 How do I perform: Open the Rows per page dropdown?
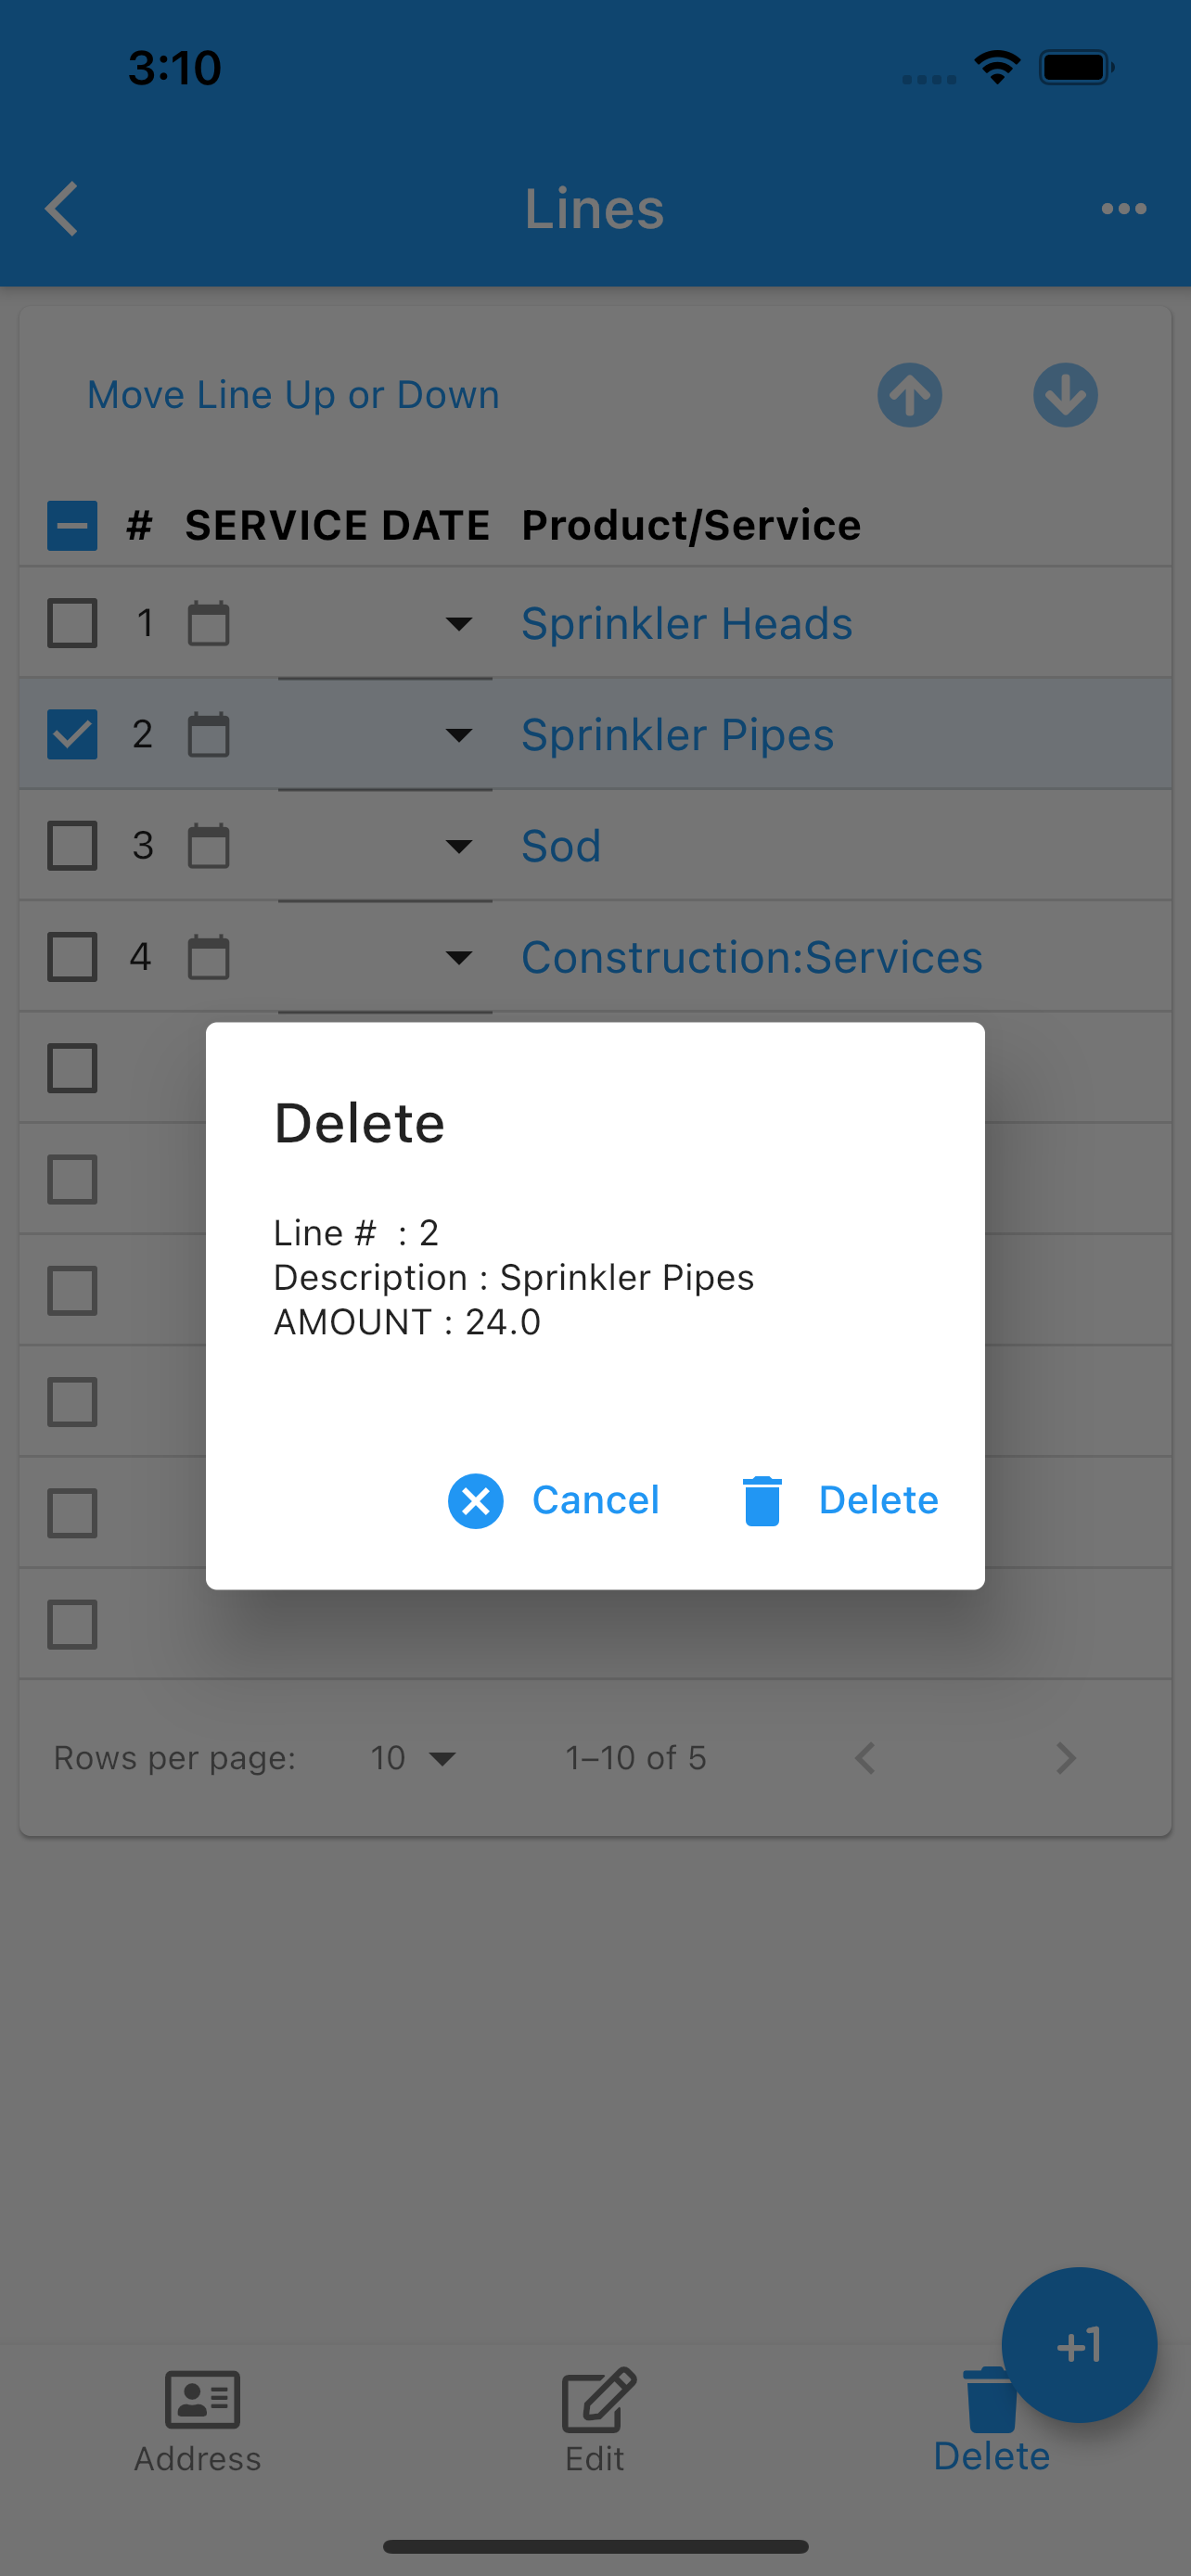pyautogui.click(x=413, y=1758)
